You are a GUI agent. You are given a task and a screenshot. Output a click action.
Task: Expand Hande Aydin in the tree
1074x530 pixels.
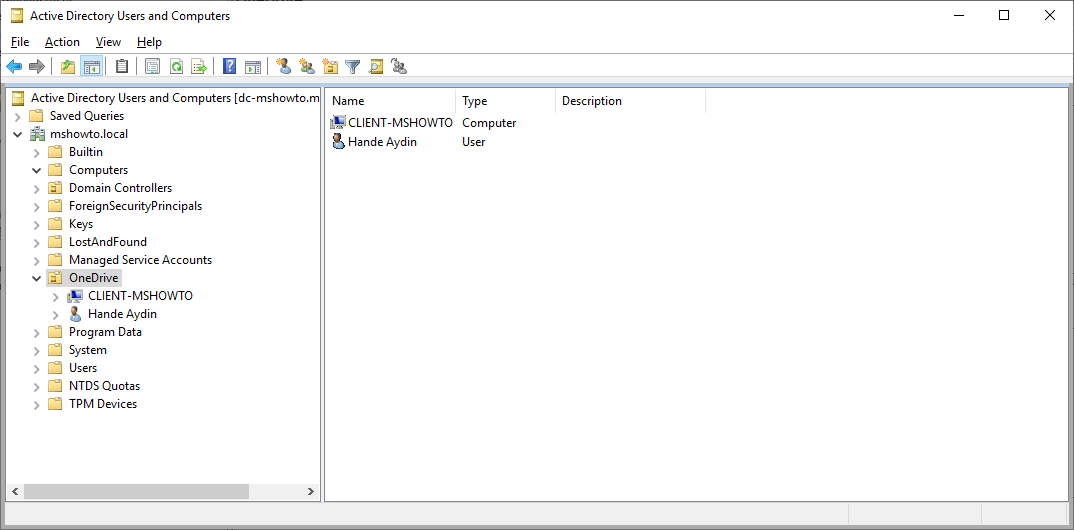click(x=56, y=314)
